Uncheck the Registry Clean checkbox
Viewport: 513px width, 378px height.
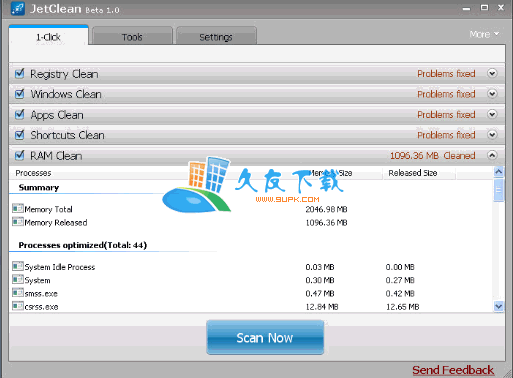pyautogui.click(x=20, y=73)
